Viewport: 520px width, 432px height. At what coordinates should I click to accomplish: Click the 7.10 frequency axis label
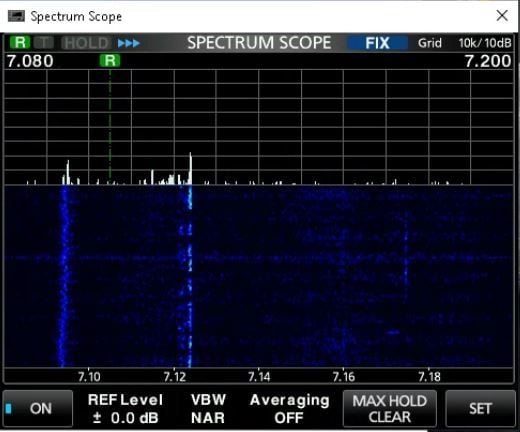pos(89,377)
